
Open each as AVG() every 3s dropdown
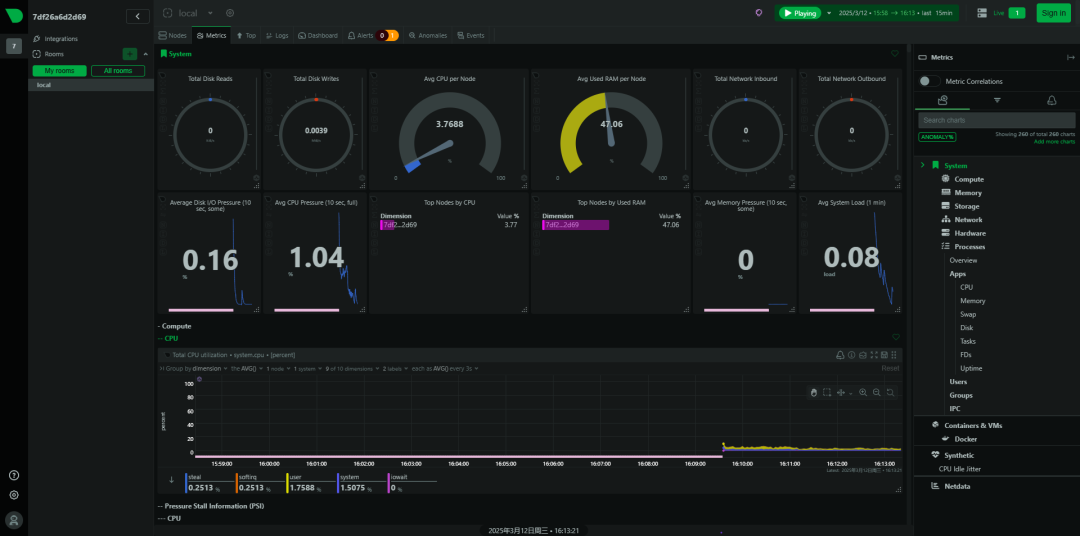[x=446, y=369]
